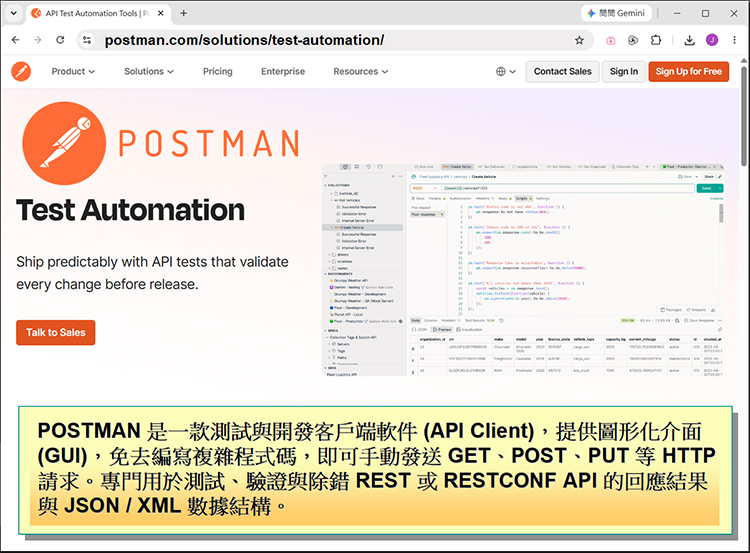This screenshot has width=750, height=553.
Task: Open the language globe selector
Action: (x=506, y=71)
